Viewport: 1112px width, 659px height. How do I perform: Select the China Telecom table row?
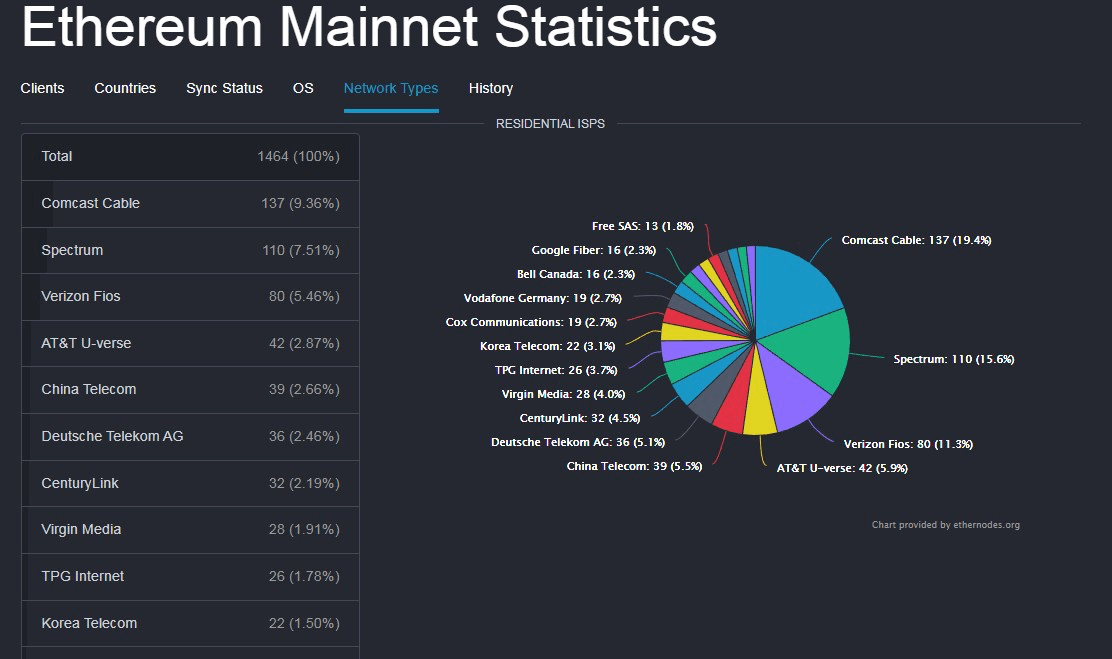(x=190, y=389)
